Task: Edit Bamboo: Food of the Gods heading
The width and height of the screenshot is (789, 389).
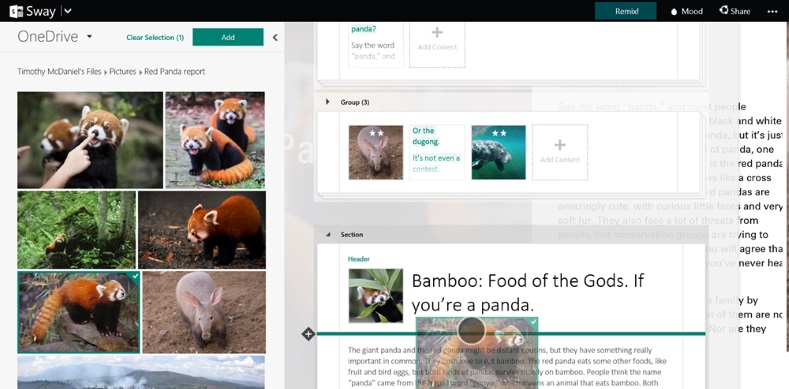Action: (528, 293)
